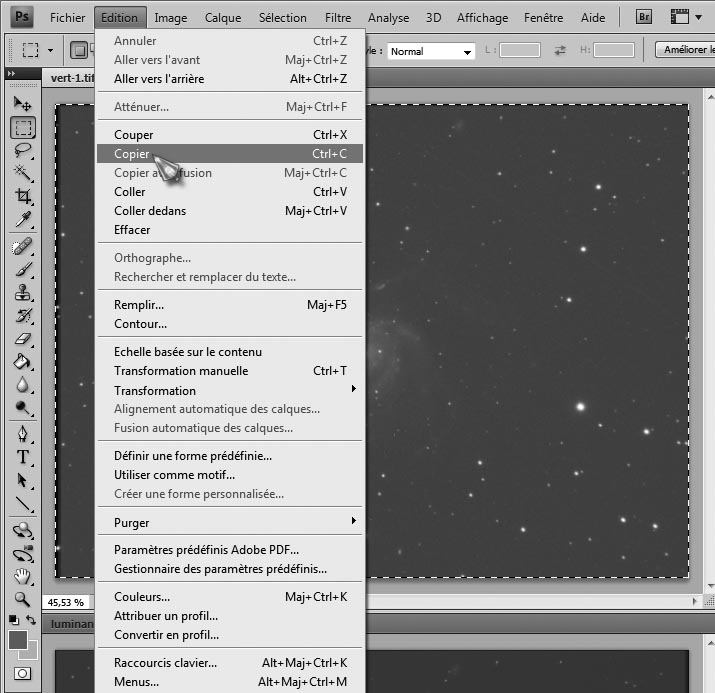The height and width of the screenshot is (693, 715).
Task: Select the Move tool
Action: pyautogui.click(x=22, y=104)
